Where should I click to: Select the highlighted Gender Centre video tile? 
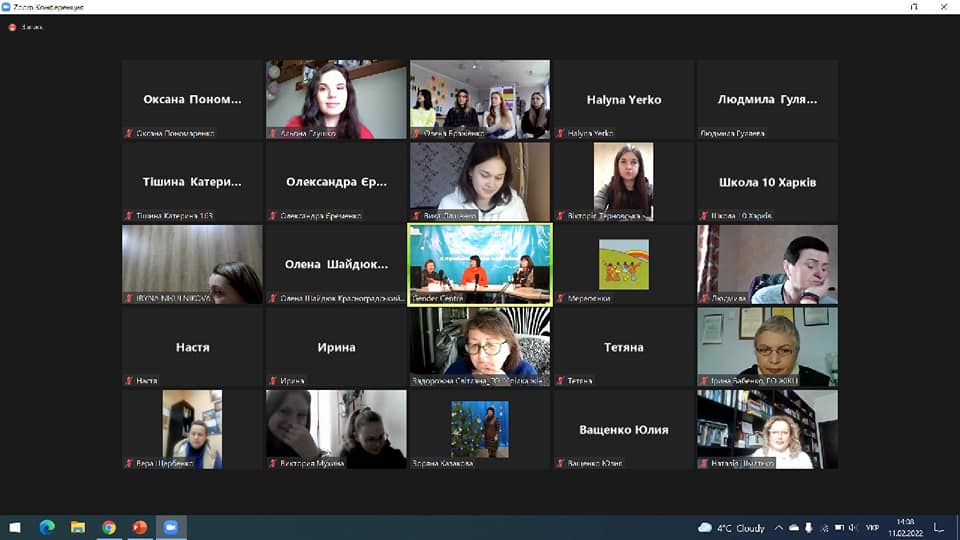click(x=480, y=264)
